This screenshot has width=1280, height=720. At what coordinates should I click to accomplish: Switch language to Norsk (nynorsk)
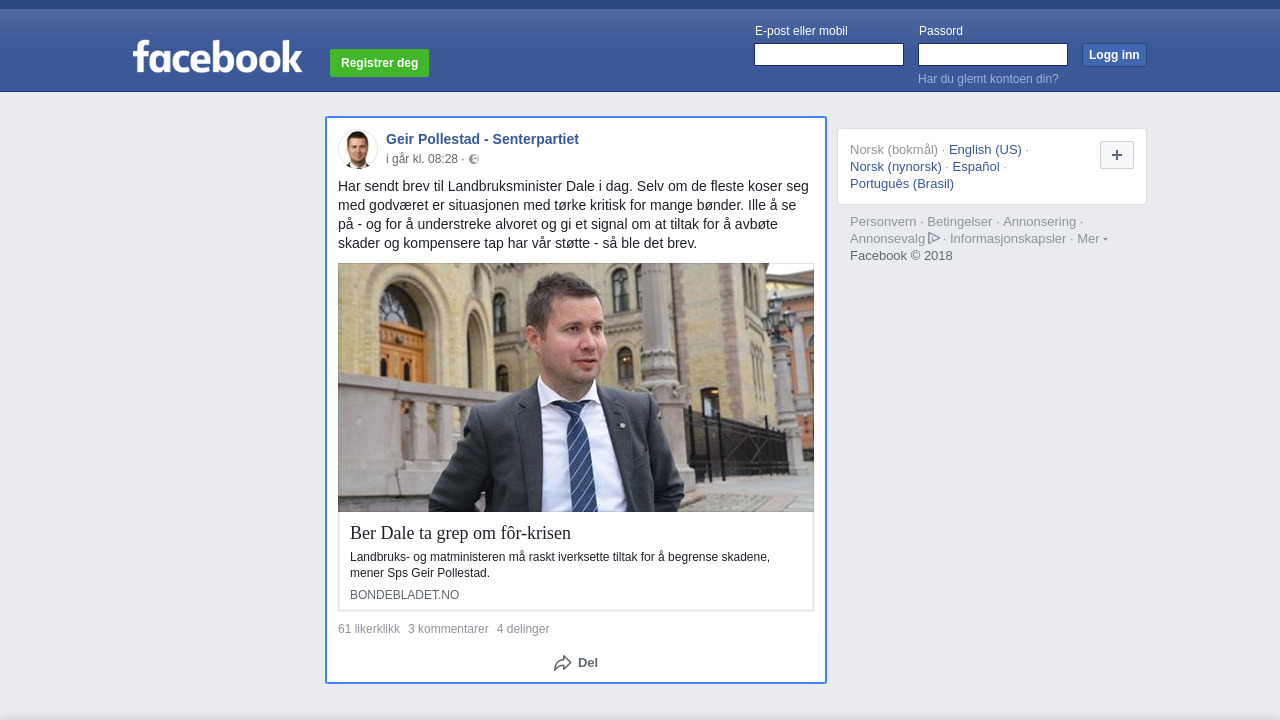896,167
